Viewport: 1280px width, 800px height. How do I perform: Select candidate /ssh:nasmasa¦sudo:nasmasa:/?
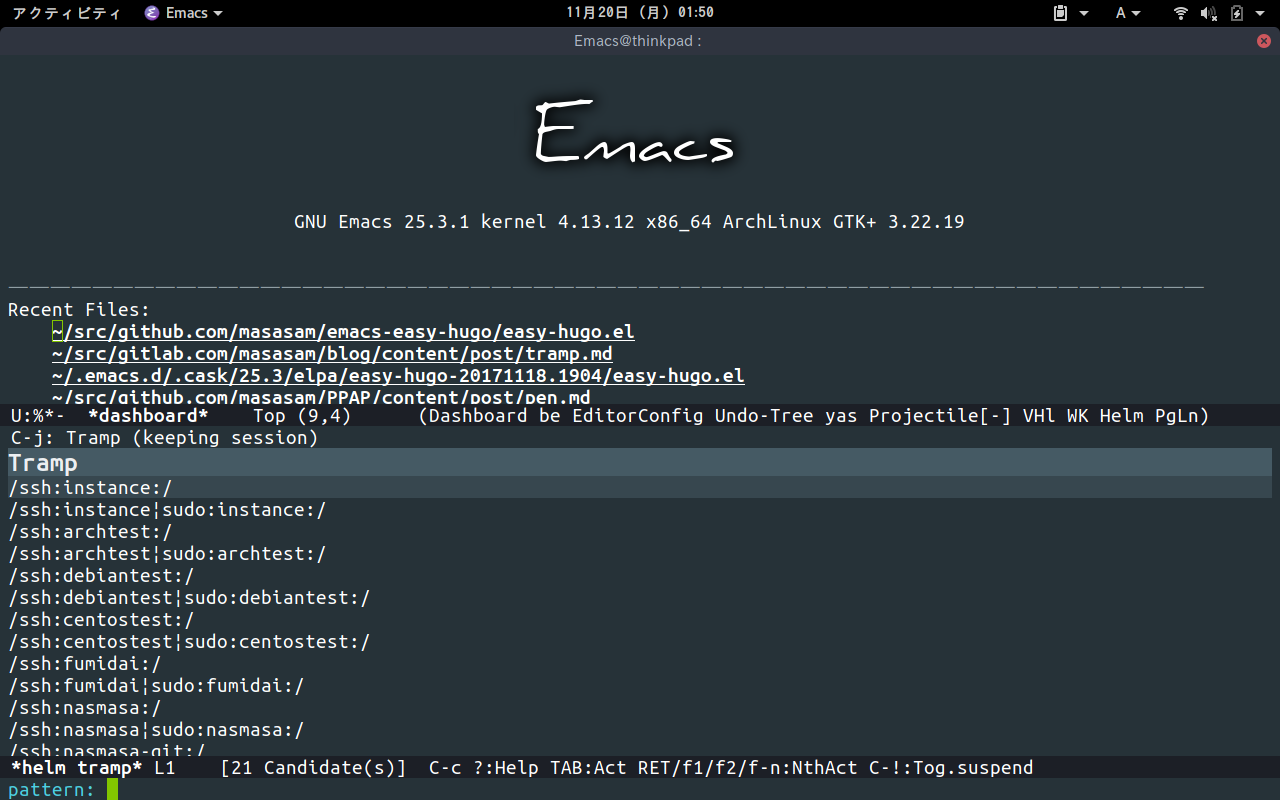157,730
